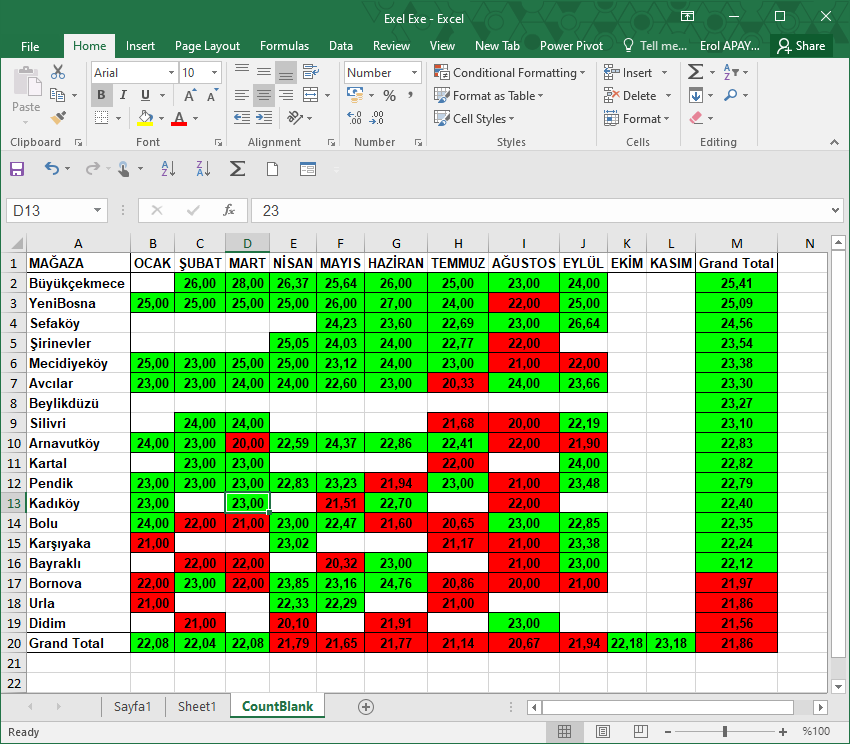Open the Number format dropdown
Screen dimensions: 850x744
coord(415,72)
